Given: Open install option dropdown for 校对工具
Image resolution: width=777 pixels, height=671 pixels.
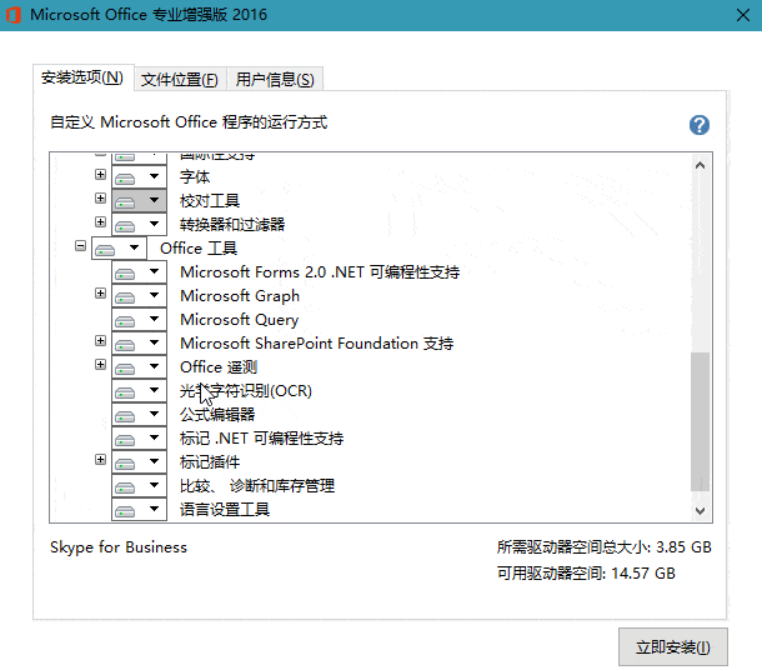Looking at the screenshot, I should [x=139, y=201].
